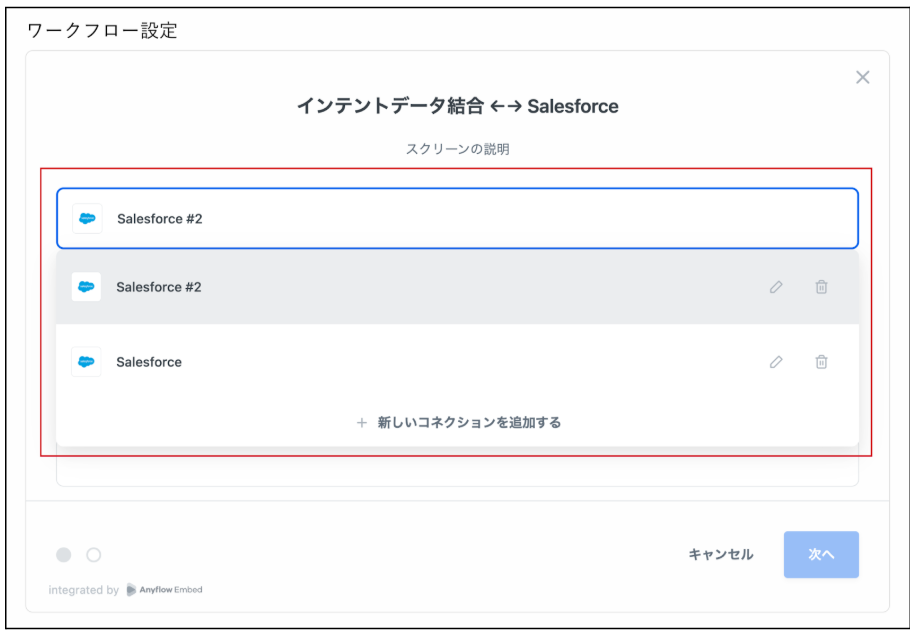Click the pencil edit icon for Salesforce #2

(777, 287)
